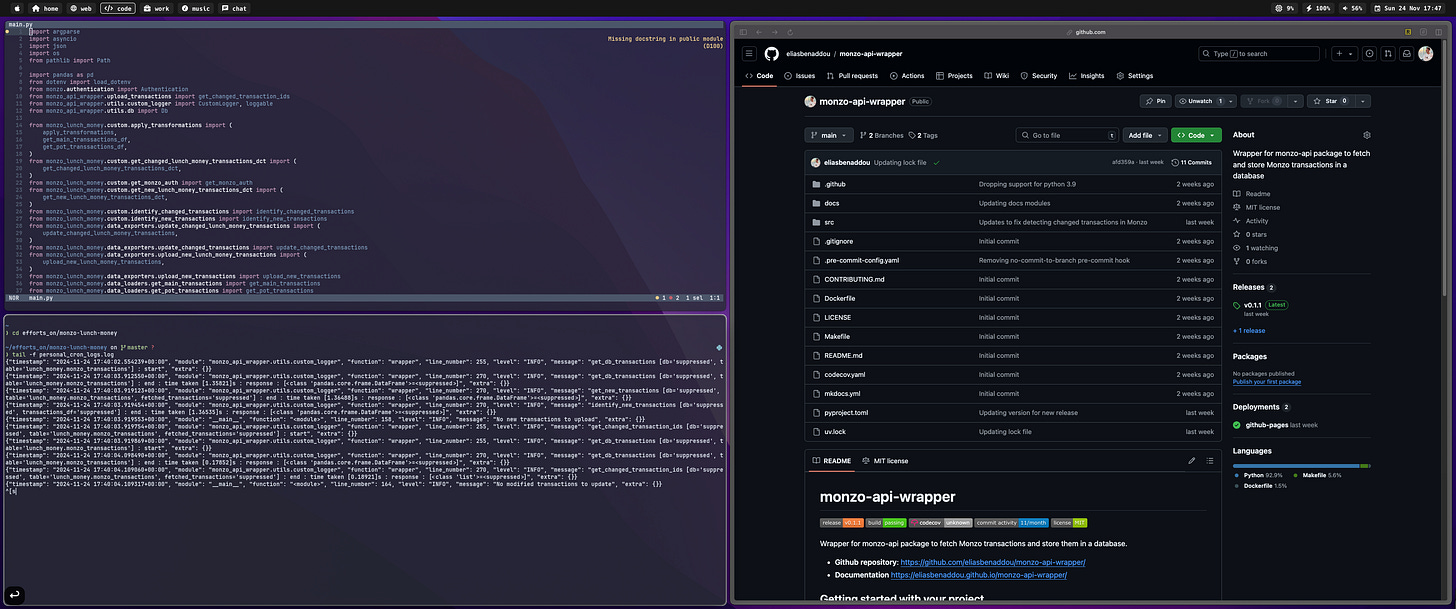This screenshot has width=1456, height=609.
Task: Switch to the home workspace
Action: tap(45, 8)
